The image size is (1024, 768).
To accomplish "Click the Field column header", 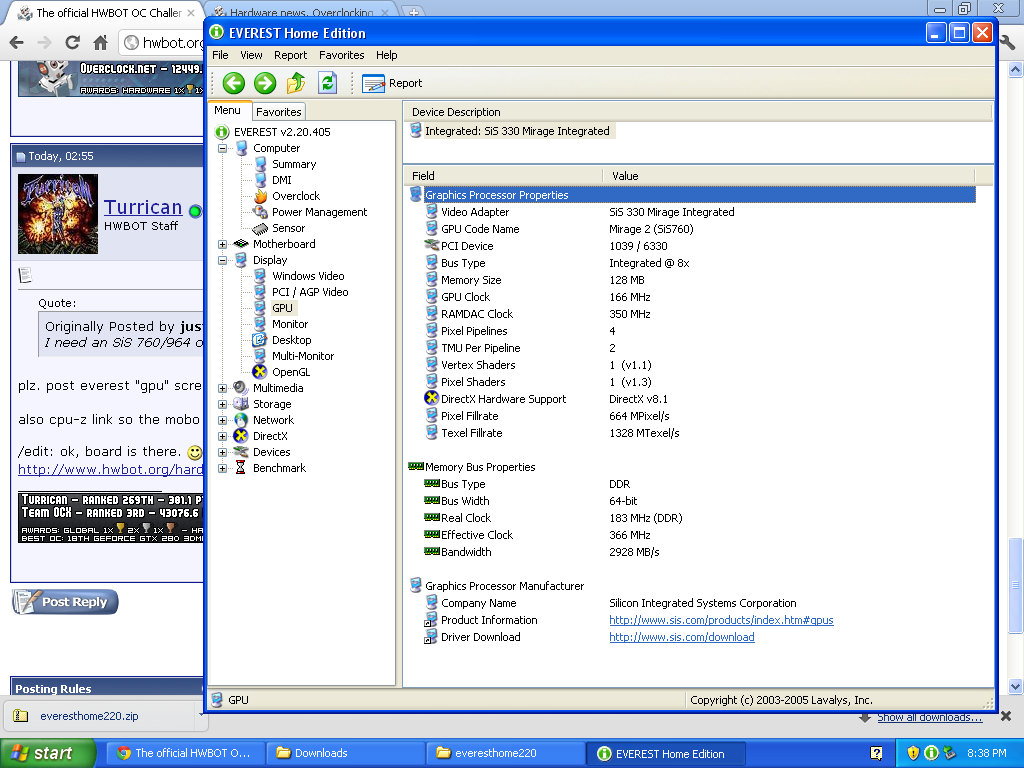I will tap(504, 176).
